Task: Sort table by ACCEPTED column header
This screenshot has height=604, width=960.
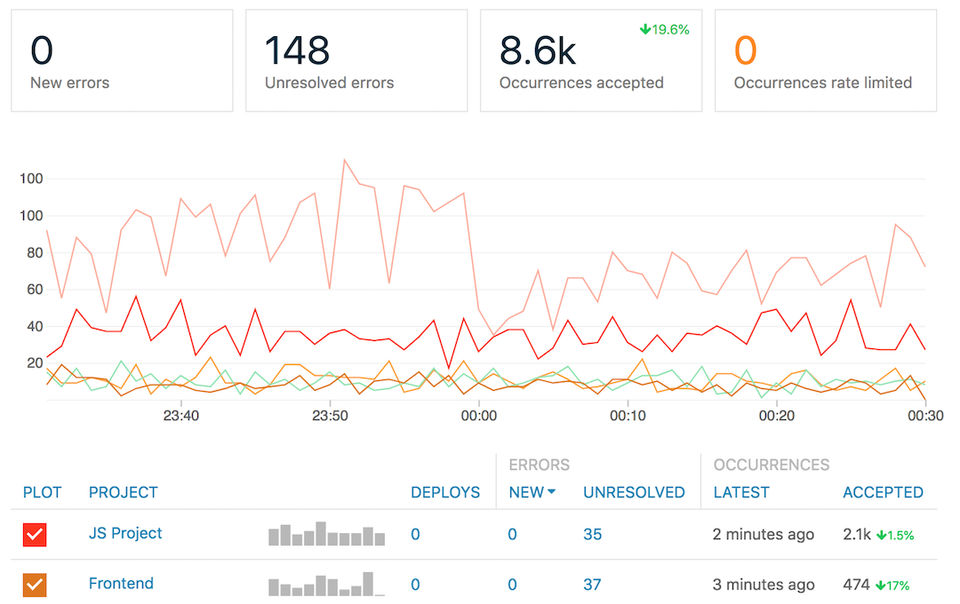Action: 883,492
